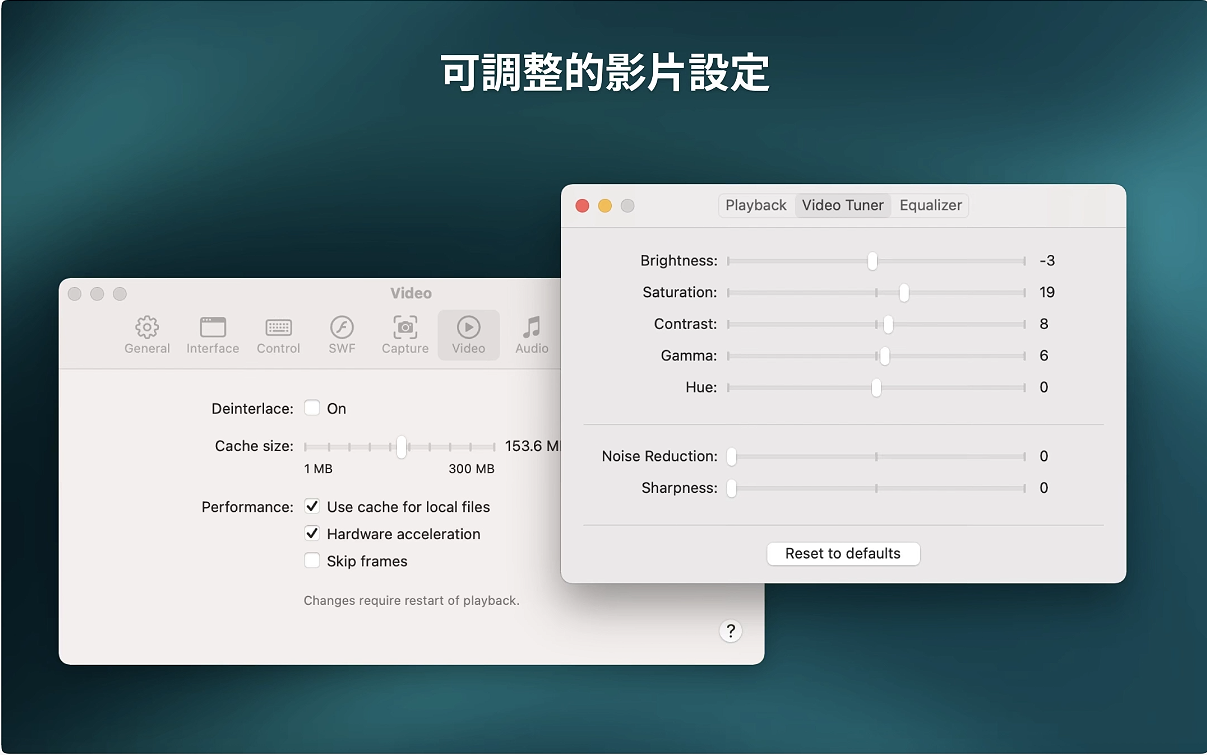Select the Video preferences icon
The height and width of the screenshot is (755, 1207).
(x=468, y=335)
